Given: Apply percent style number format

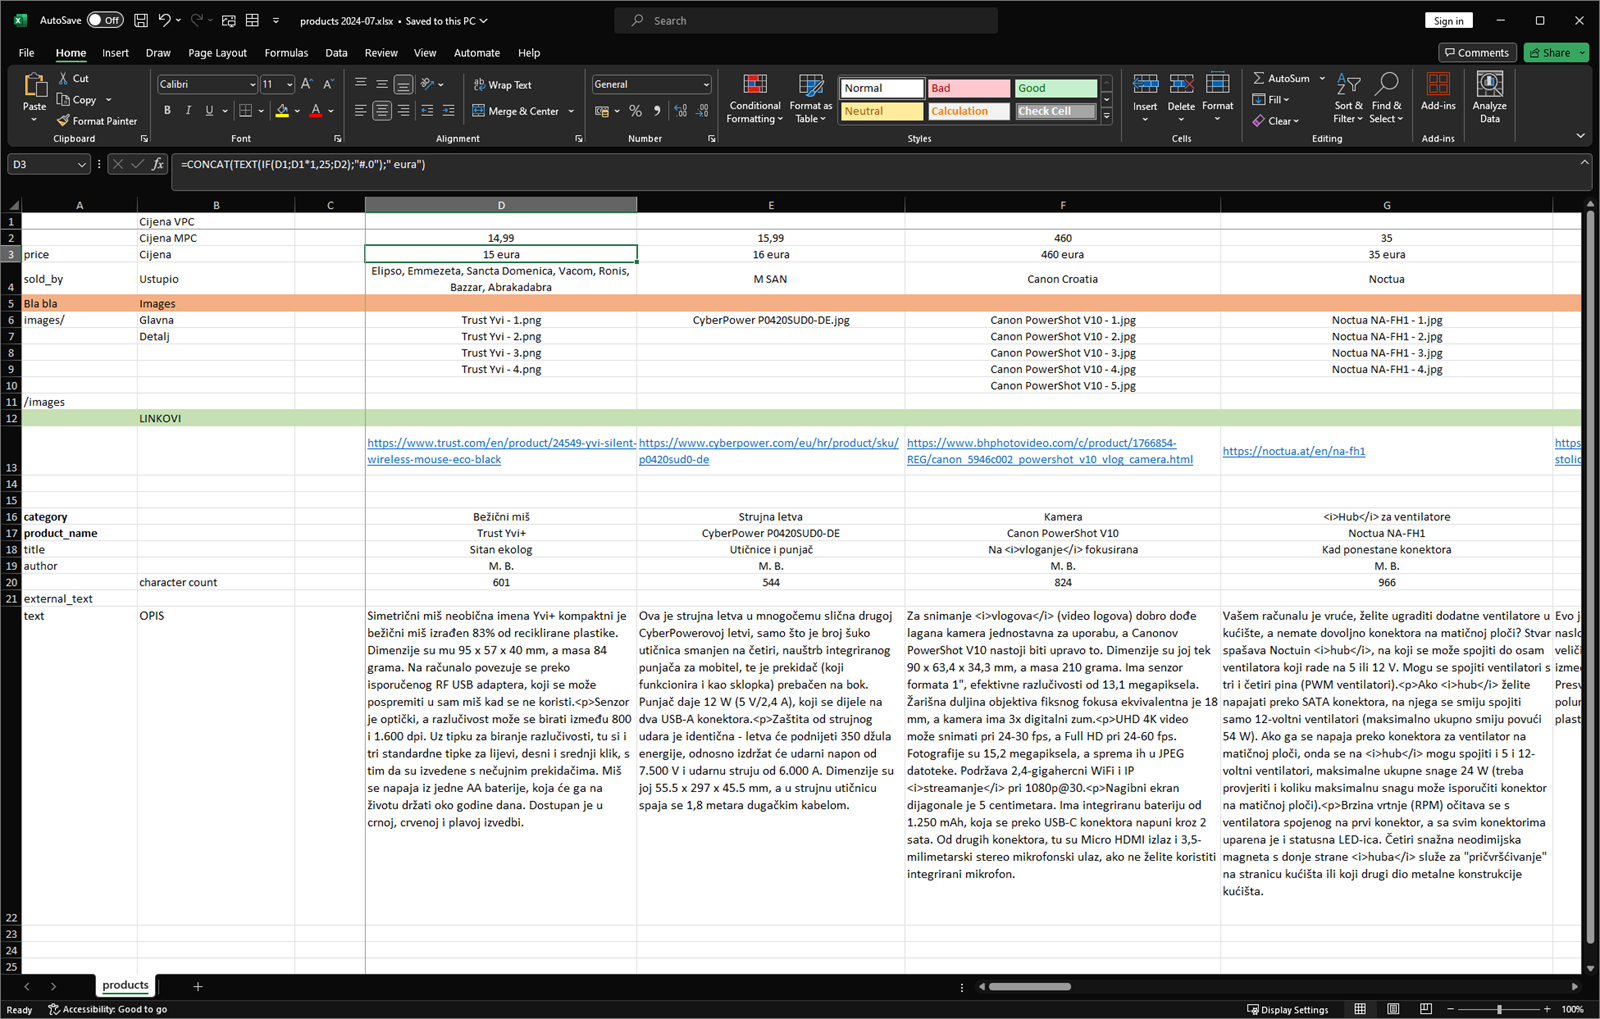Looking at the screenshot, I should (x=635, y=111).
